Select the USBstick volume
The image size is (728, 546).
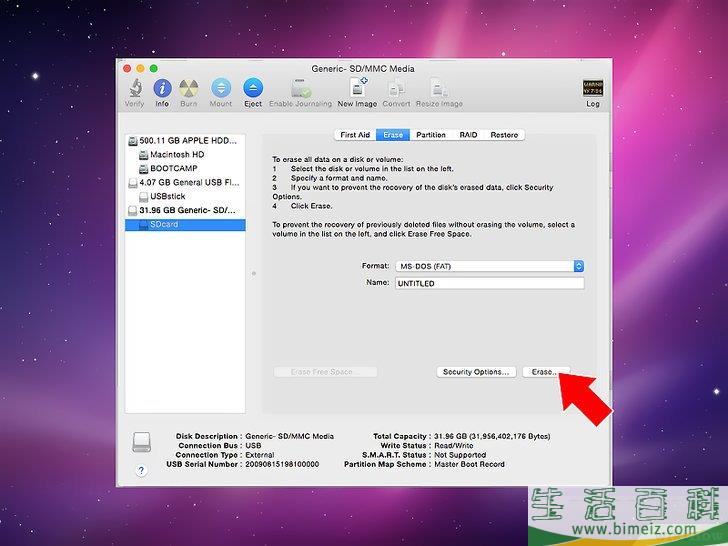click(x=185, y=196)
